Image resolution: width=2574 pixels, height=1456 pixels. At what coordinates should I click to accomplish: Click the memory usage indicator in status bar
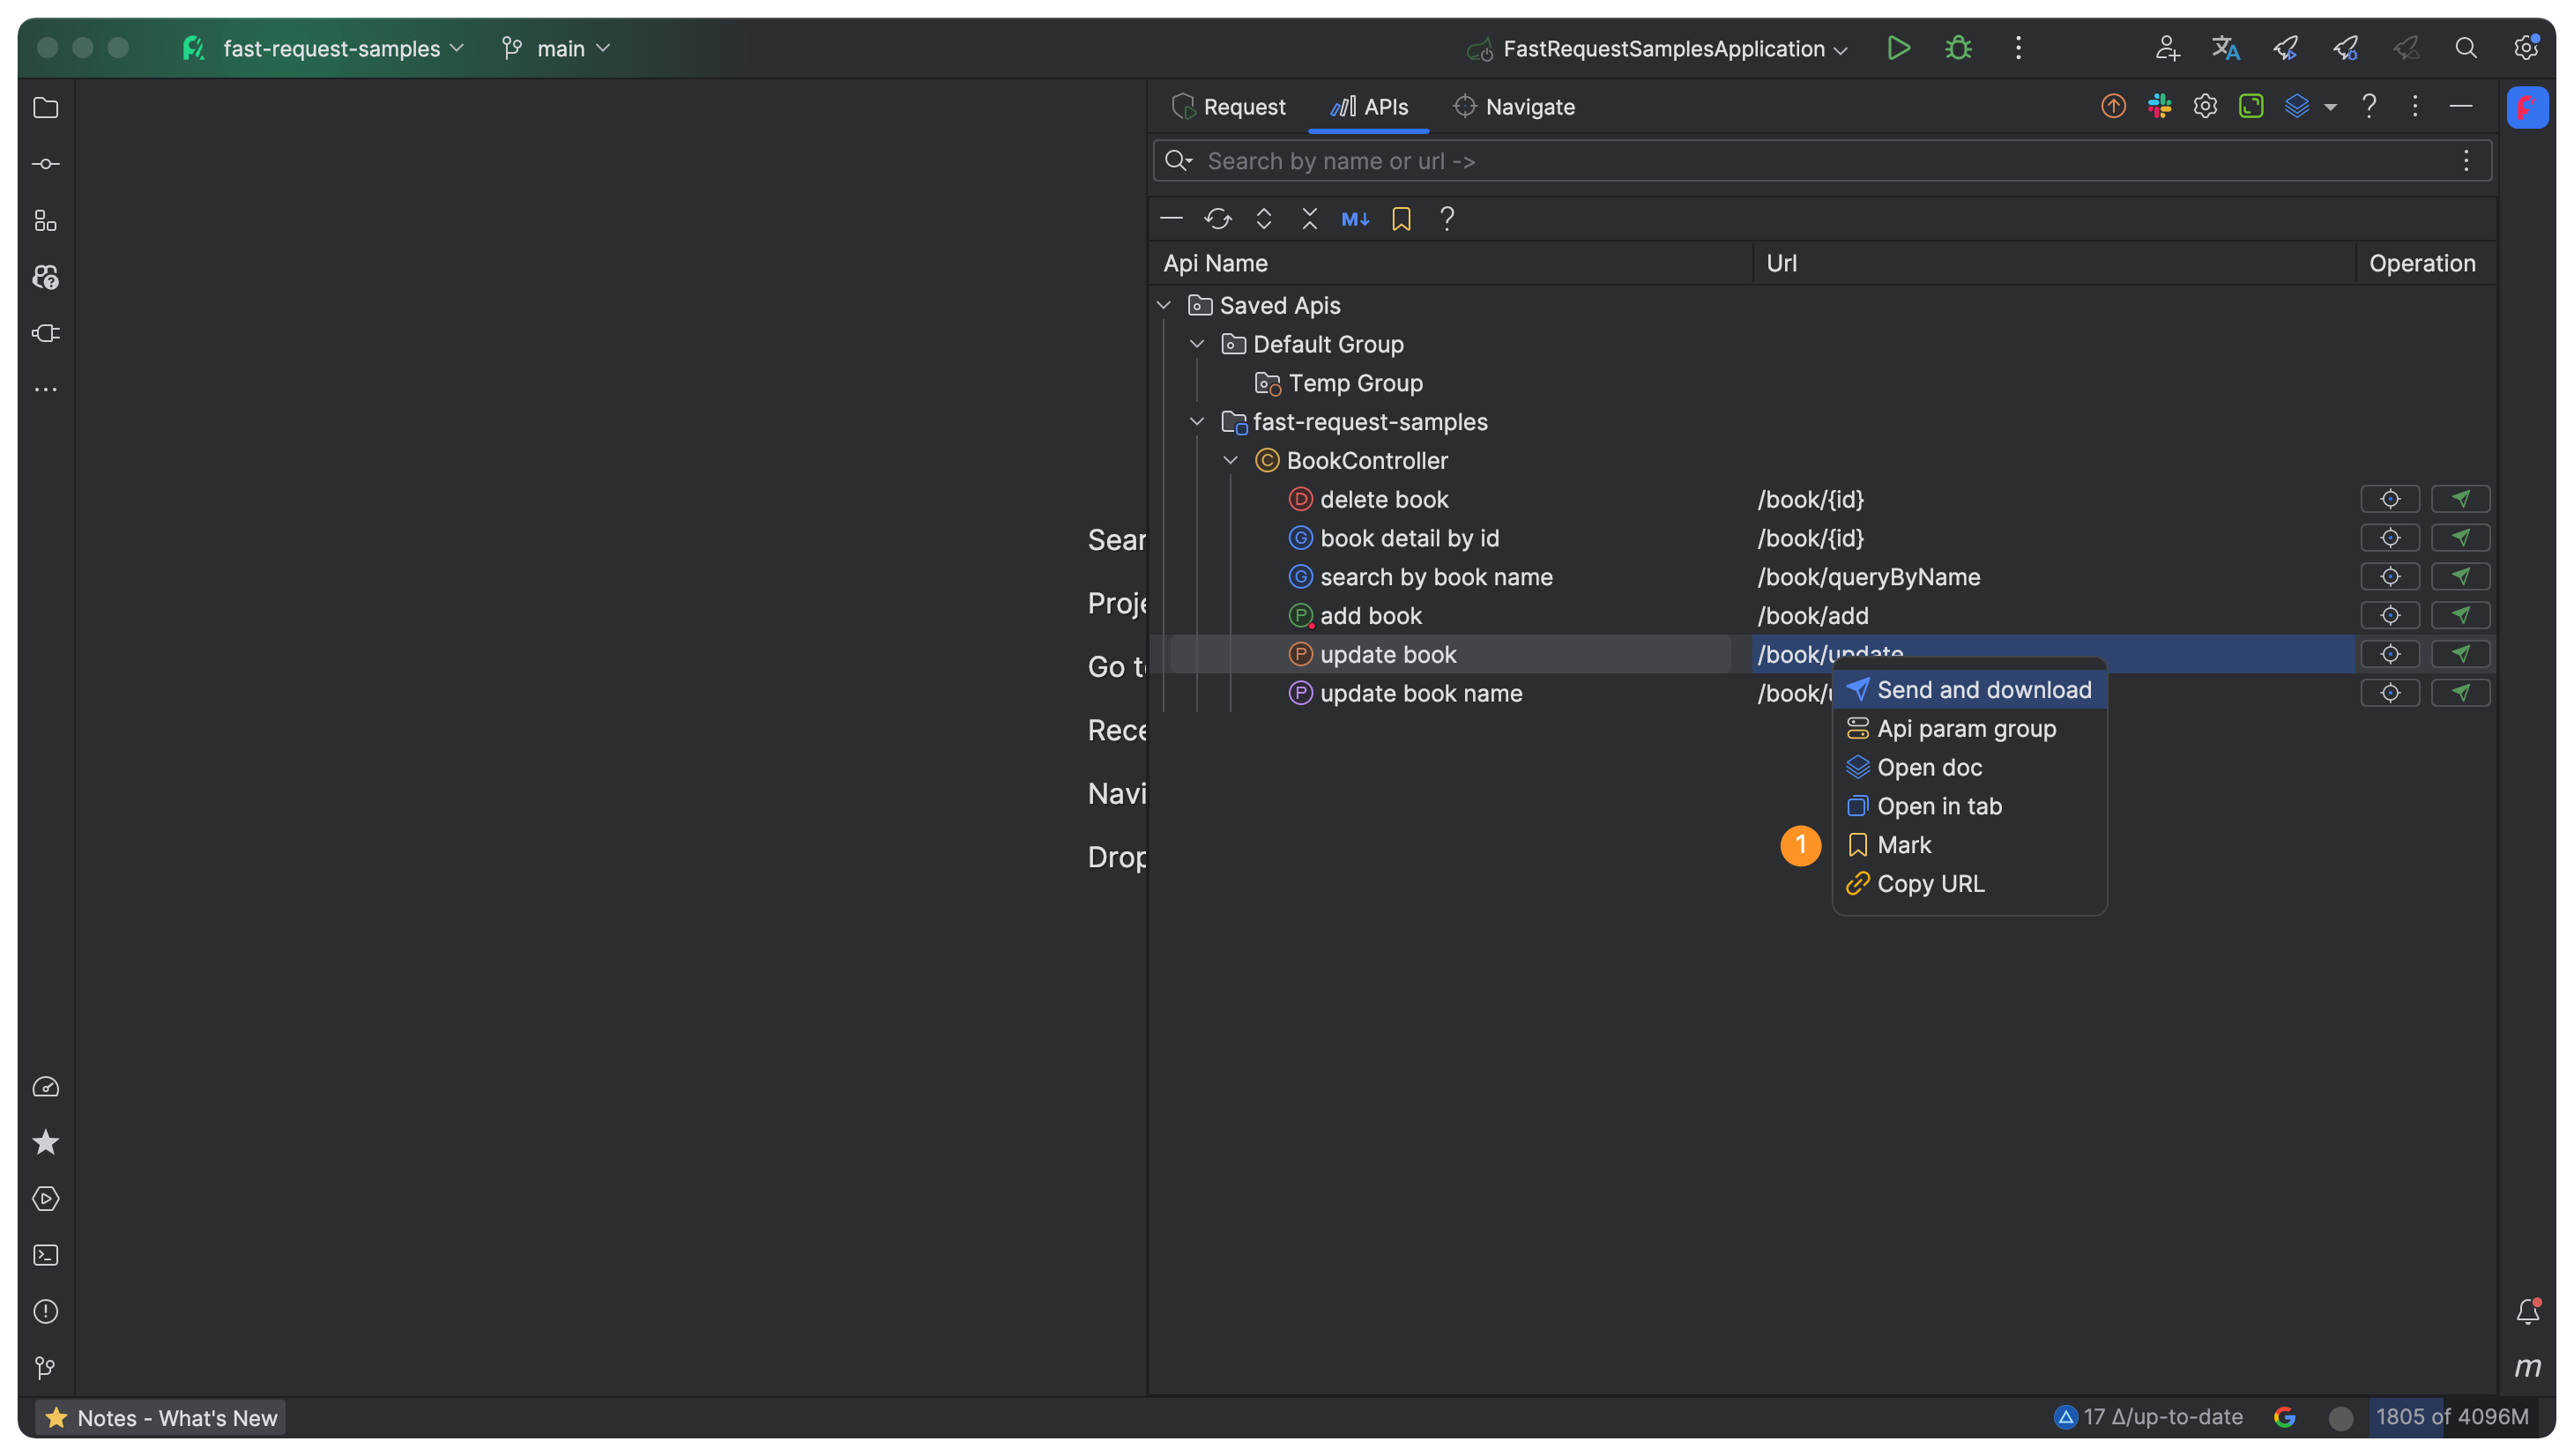2451,1416
